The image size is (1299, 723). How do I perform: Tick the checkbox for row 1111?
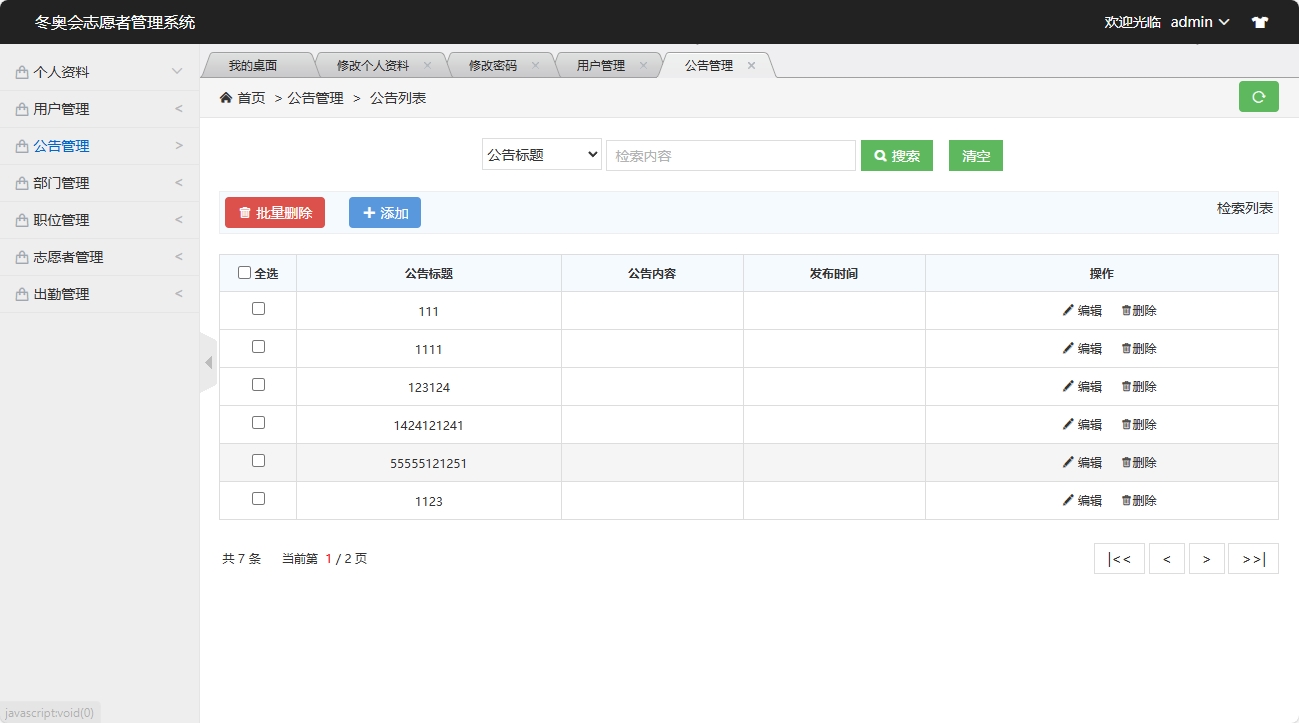258,347
